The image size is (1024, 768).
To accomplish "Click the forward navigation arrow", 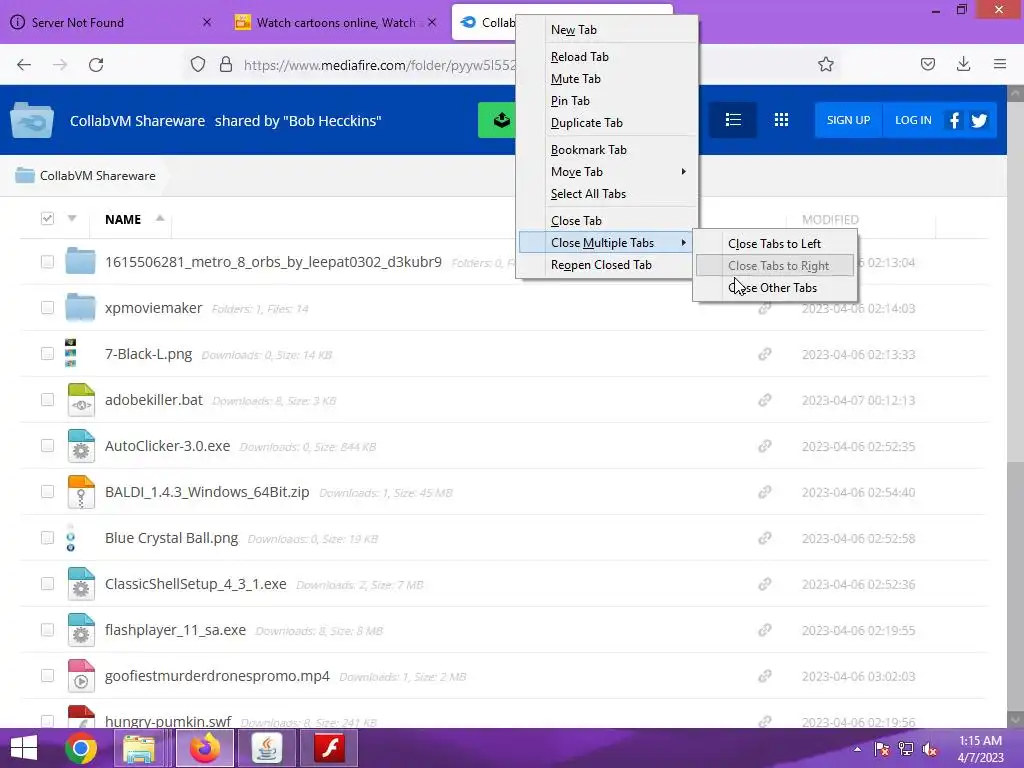I will click(x=60, y=65).
